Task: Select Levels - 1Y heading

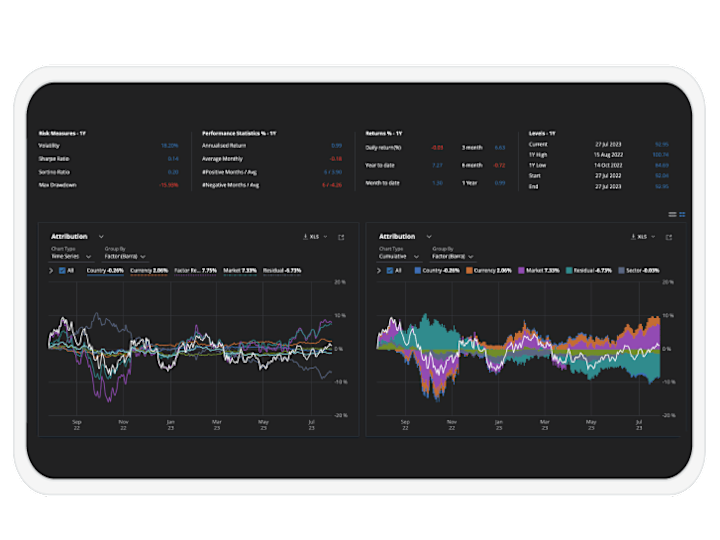Action: 542,134
